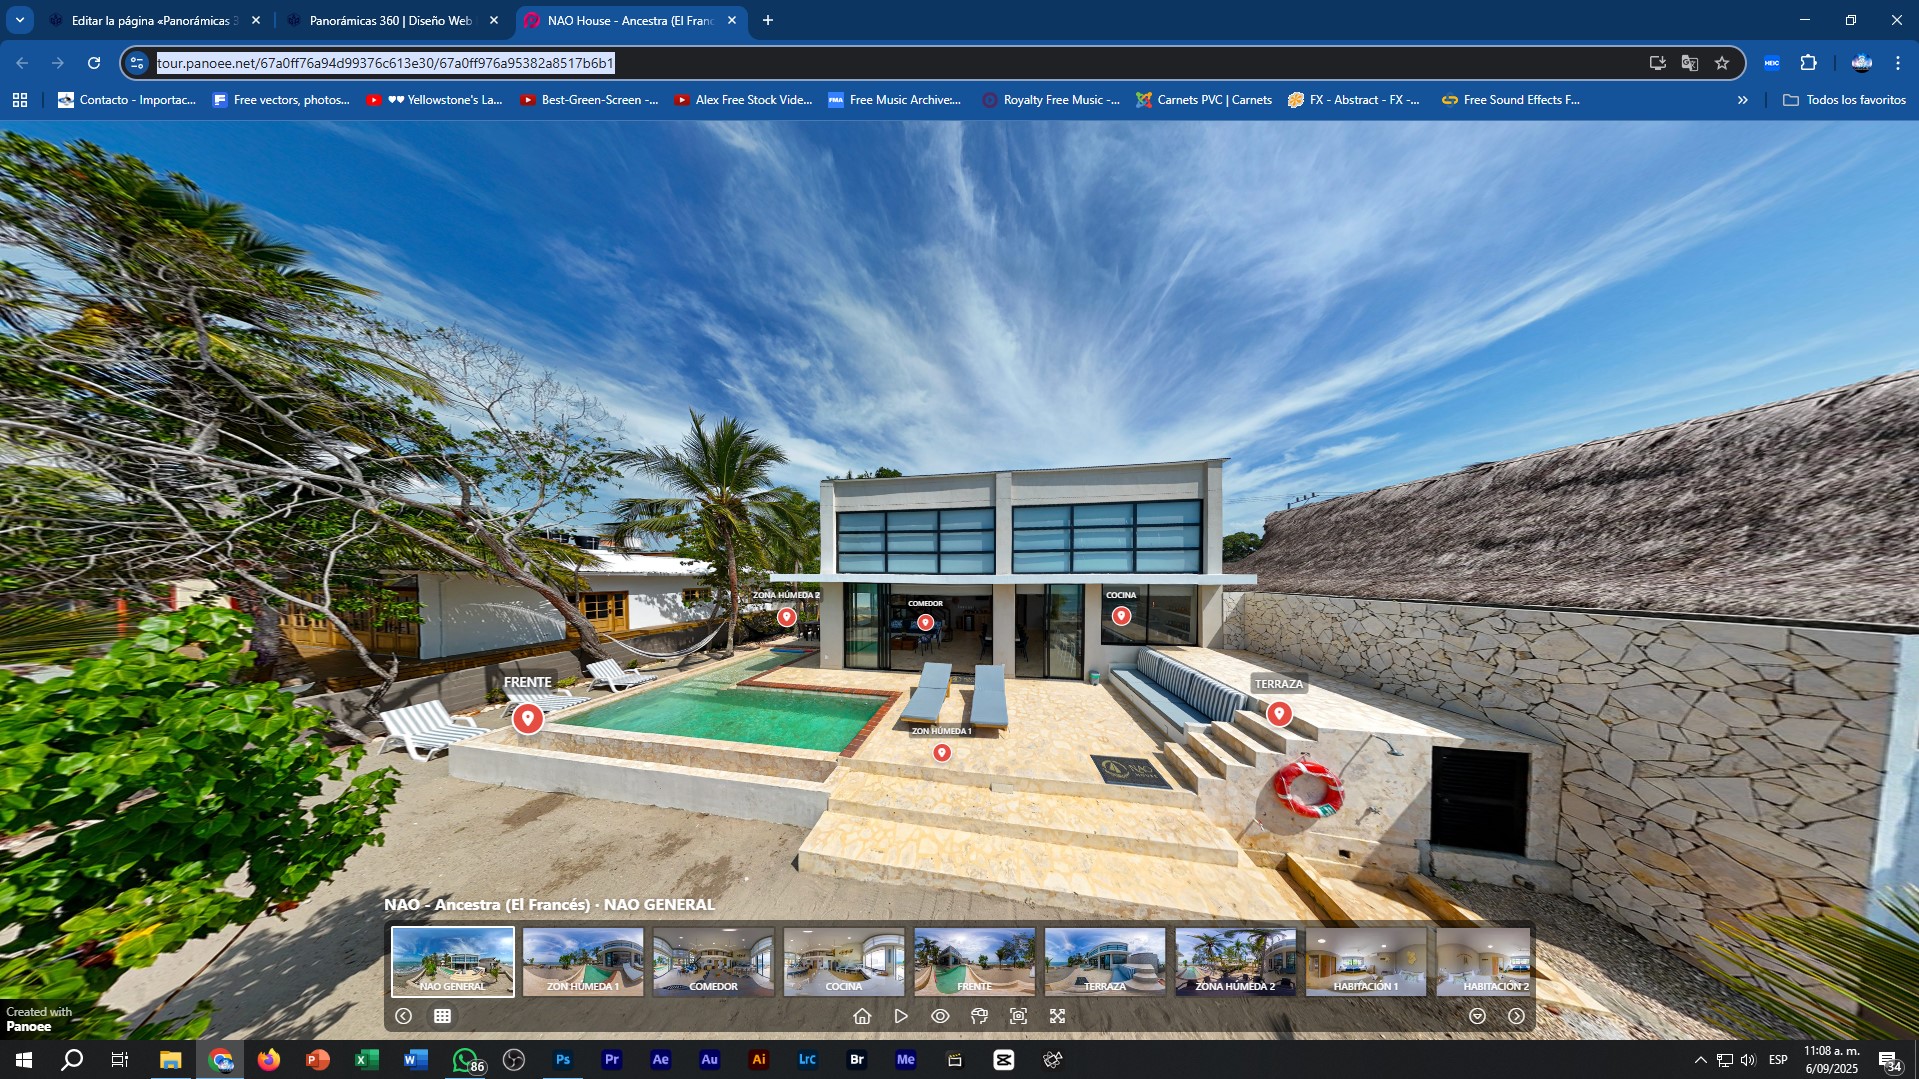The width and height of the screenshot is (1919, 1079).
Task: Switch to the Editar la página tab
Action: 152,20
